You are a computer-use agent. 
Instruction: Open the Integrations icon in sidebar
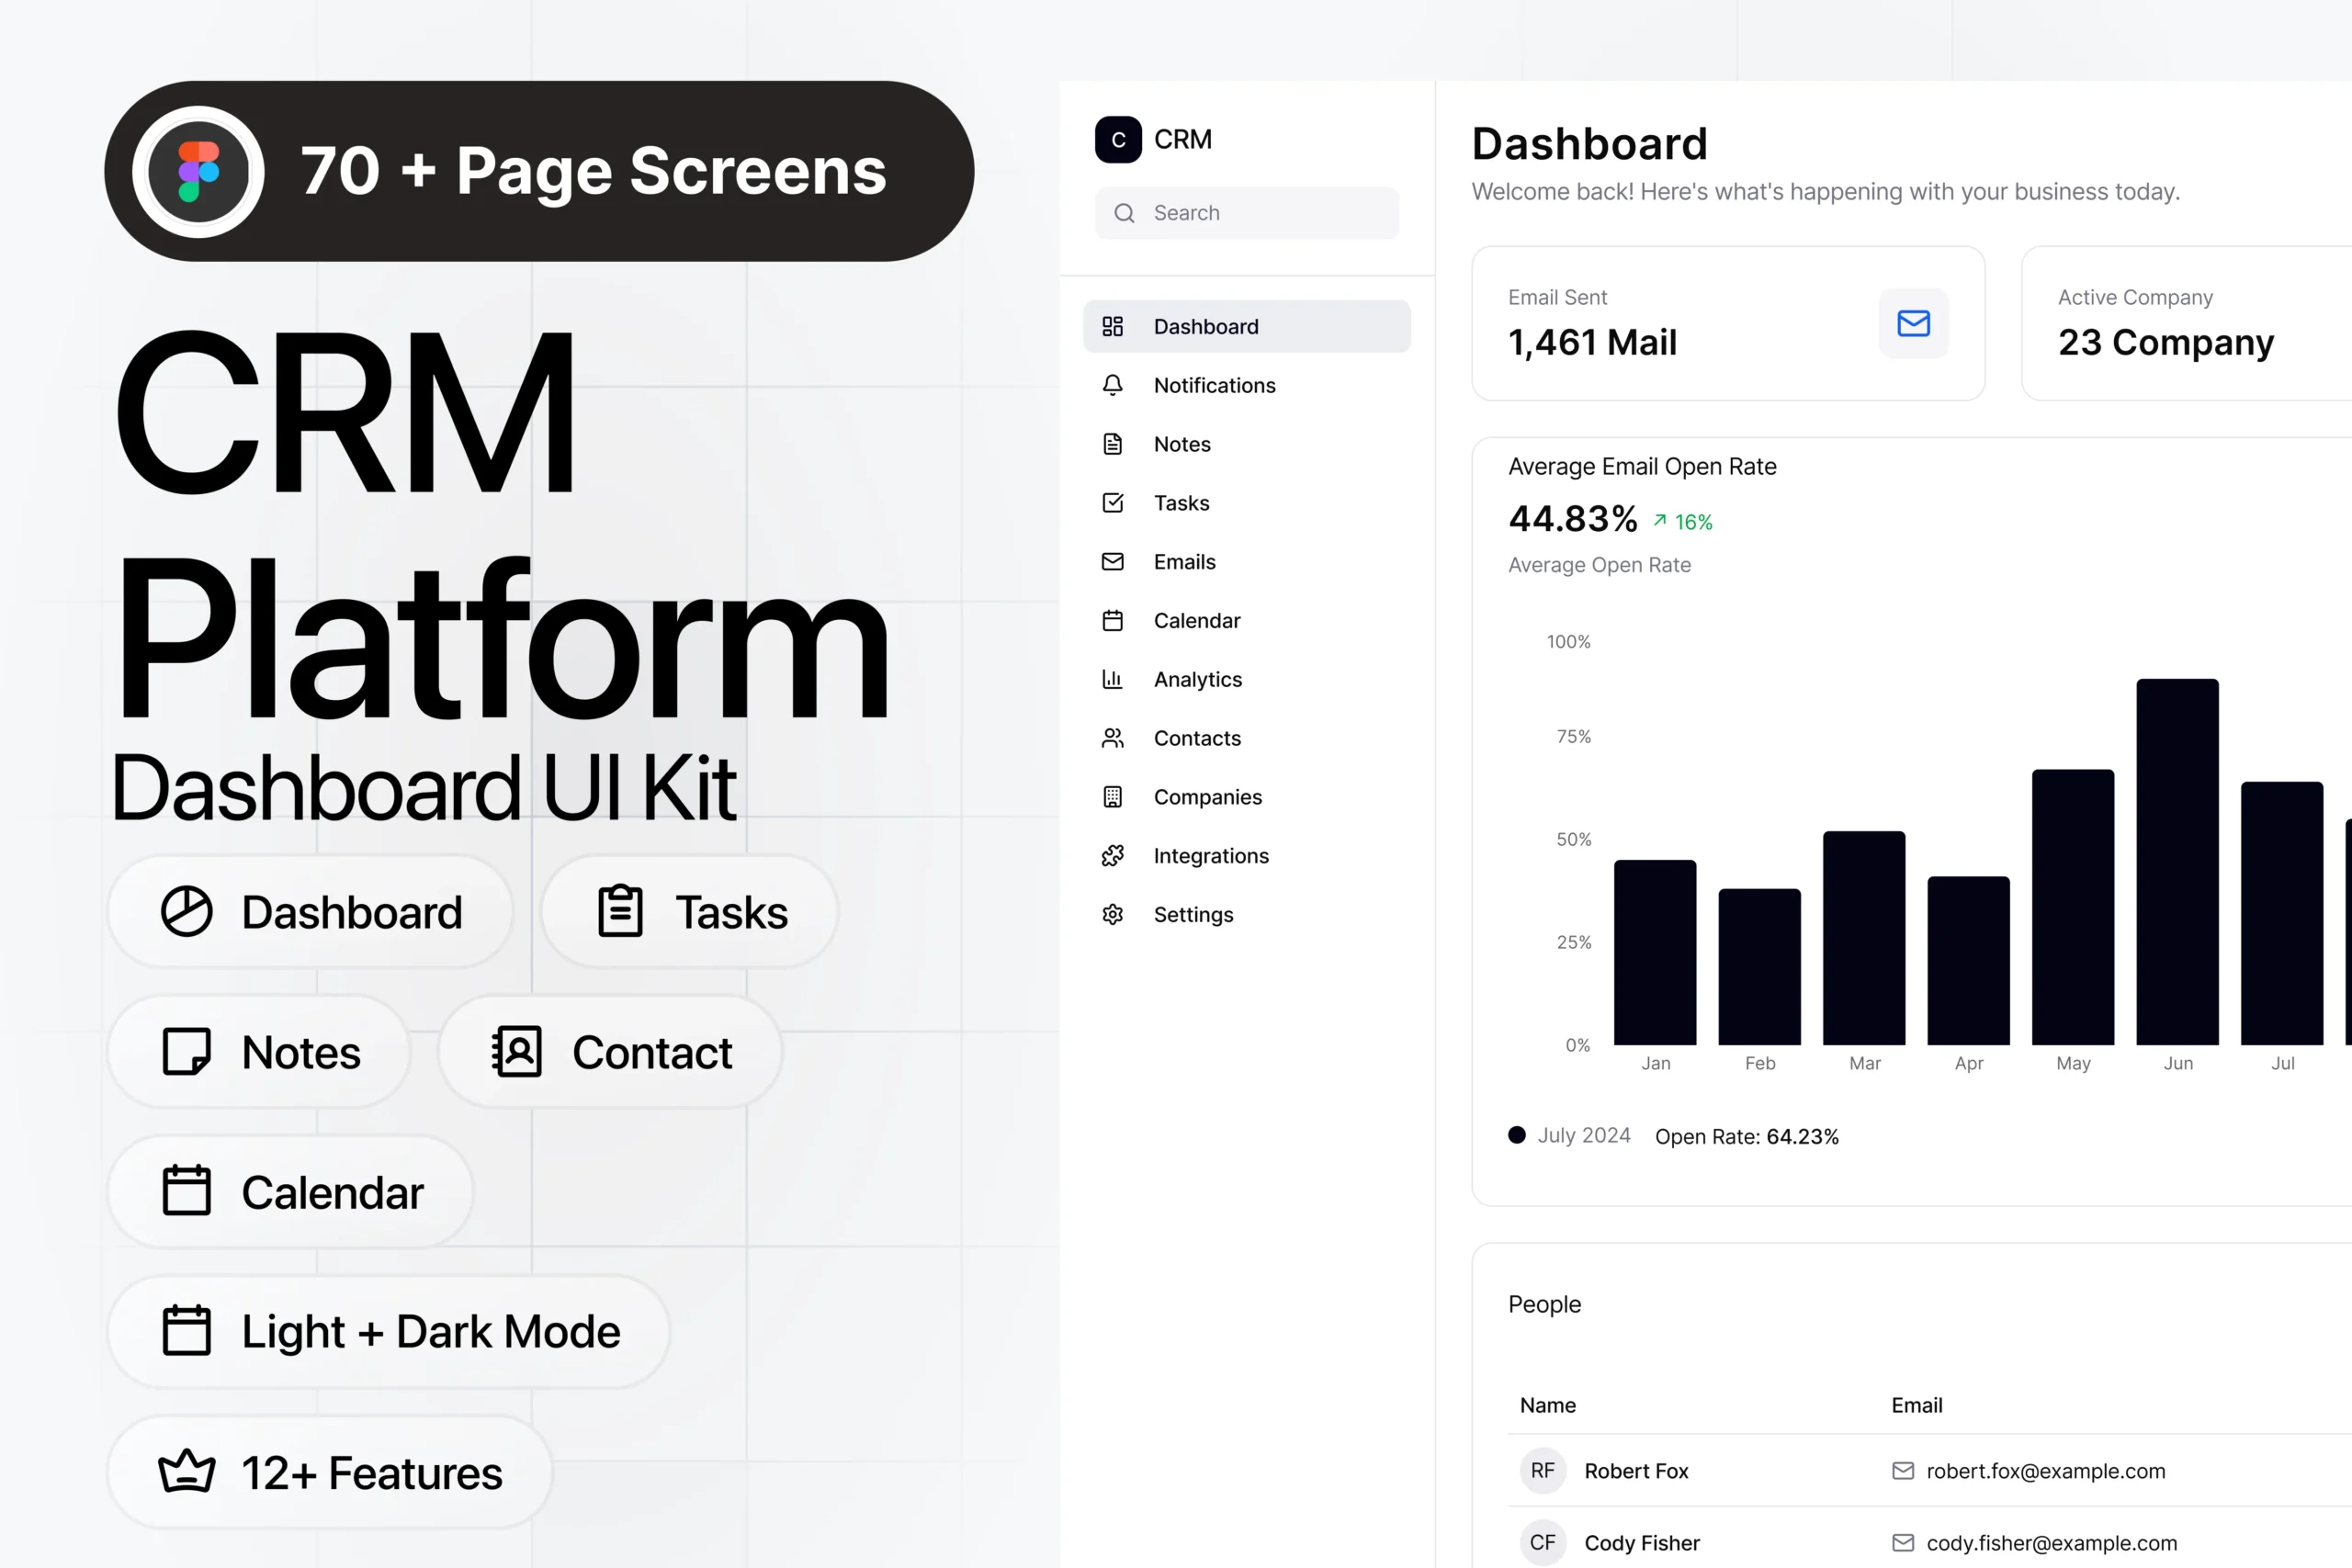coord(1112,855)
